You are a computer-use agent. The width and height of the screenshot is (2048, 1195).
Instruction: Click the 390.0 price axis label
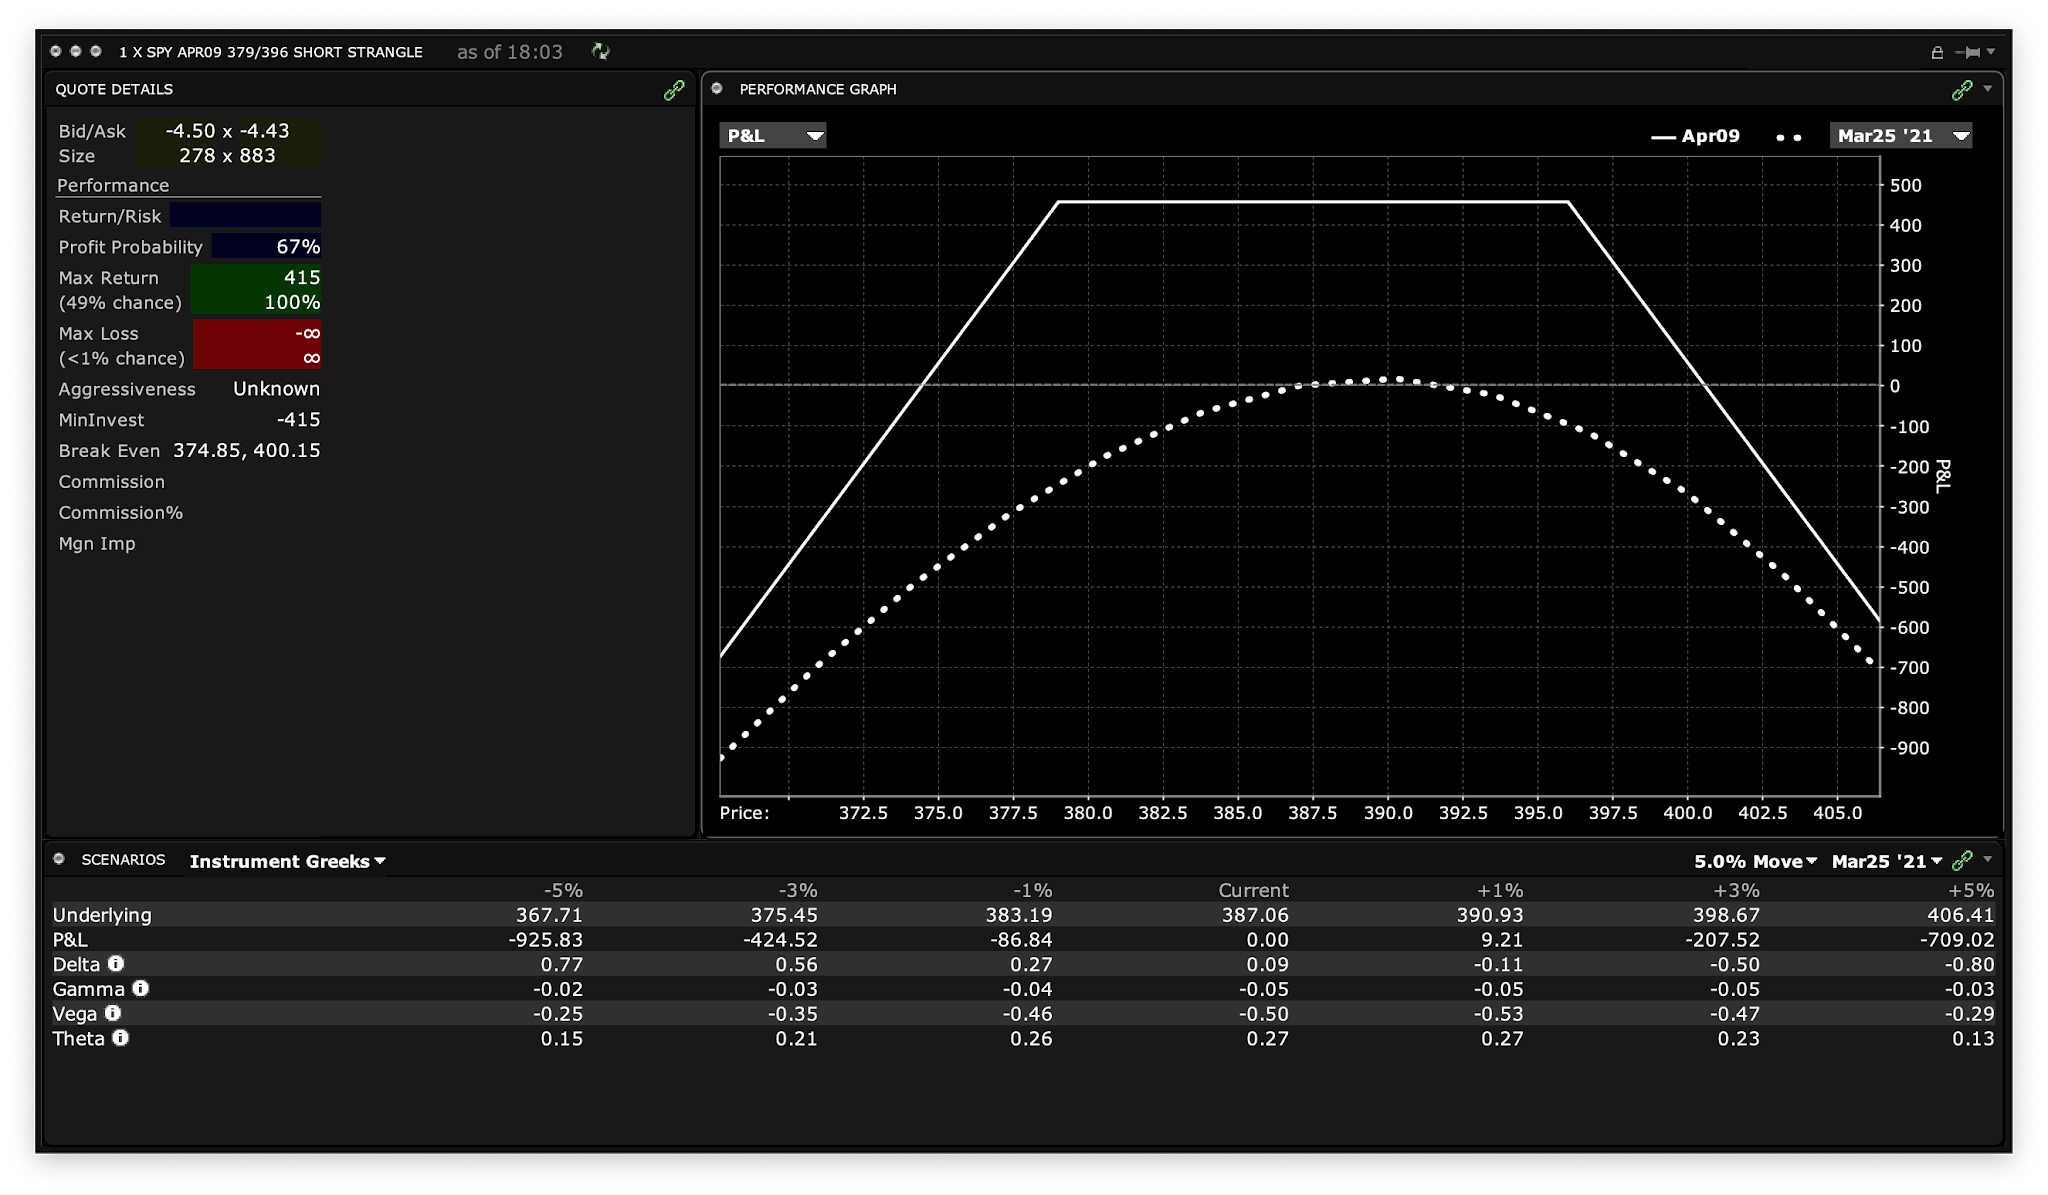[1388, 813]
